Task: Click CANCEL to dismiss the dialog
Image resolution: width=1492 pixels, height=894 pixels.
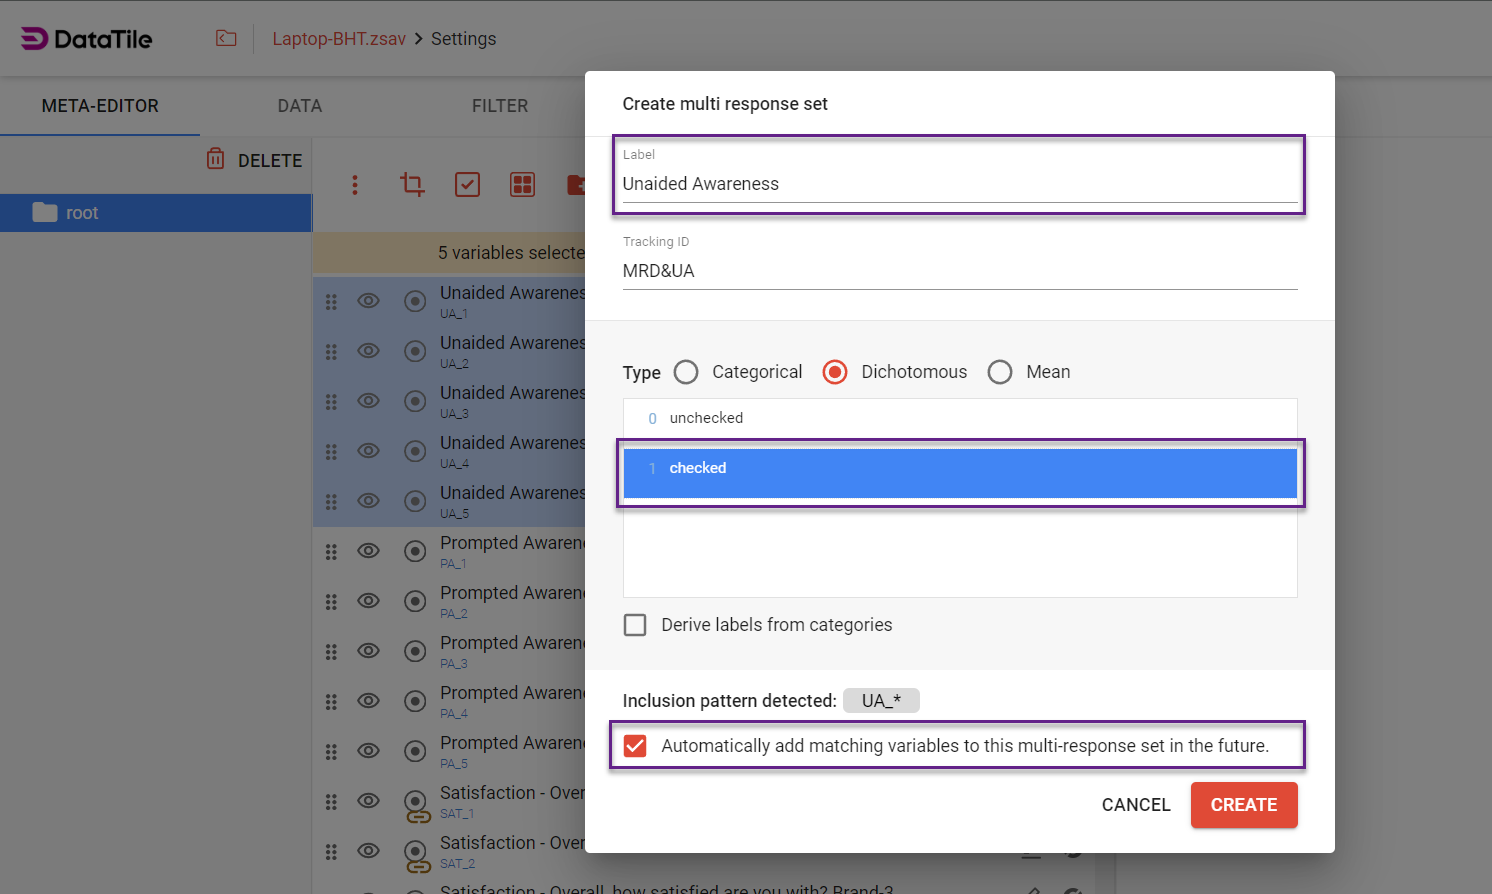Action: pos(1135,805)
